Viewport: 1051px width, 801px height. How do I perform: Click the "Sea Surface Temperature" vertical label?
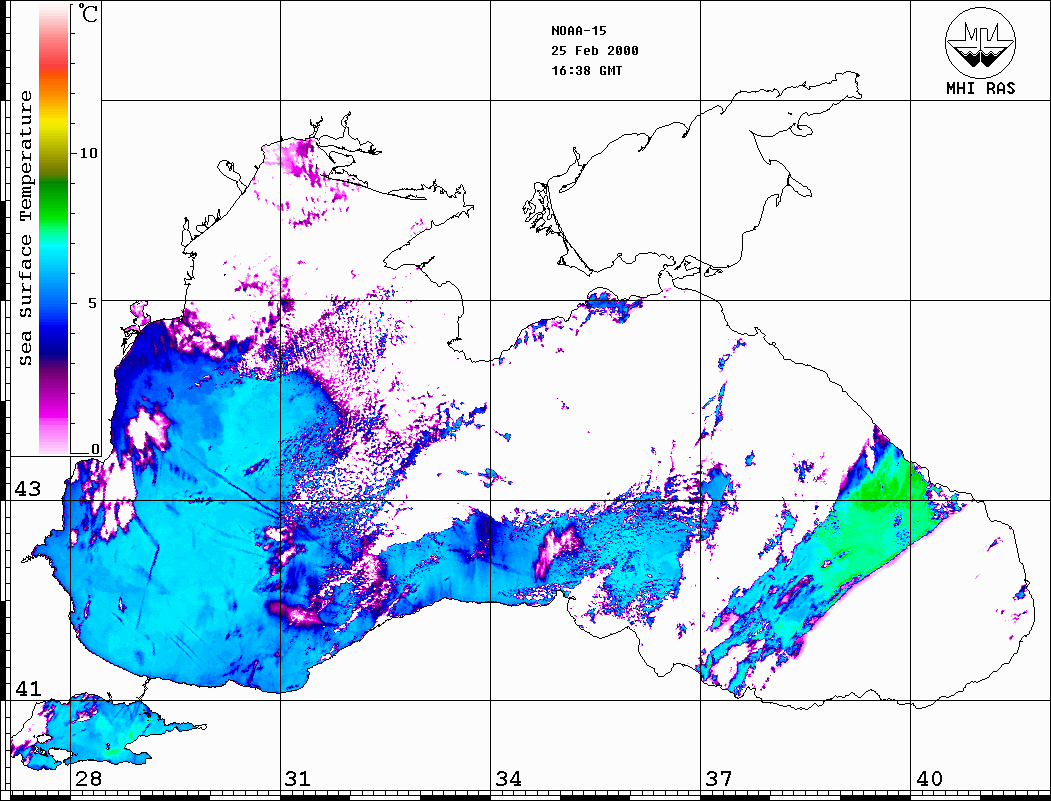[26, 228]
